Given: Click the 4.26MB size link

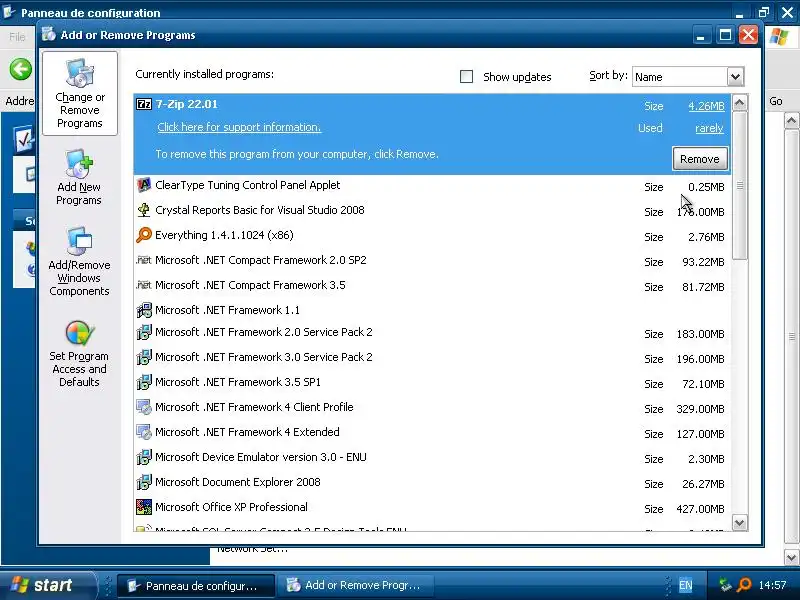Looking at the screenshot, I should [x=706, y=106].
